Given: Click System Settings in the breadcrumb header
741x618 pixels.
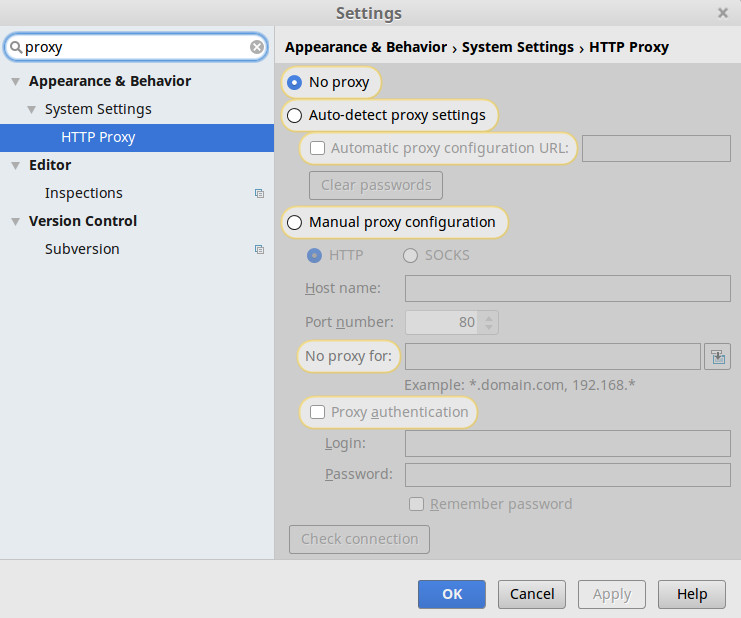Looking at the screenshot, I should click(517, 47).
